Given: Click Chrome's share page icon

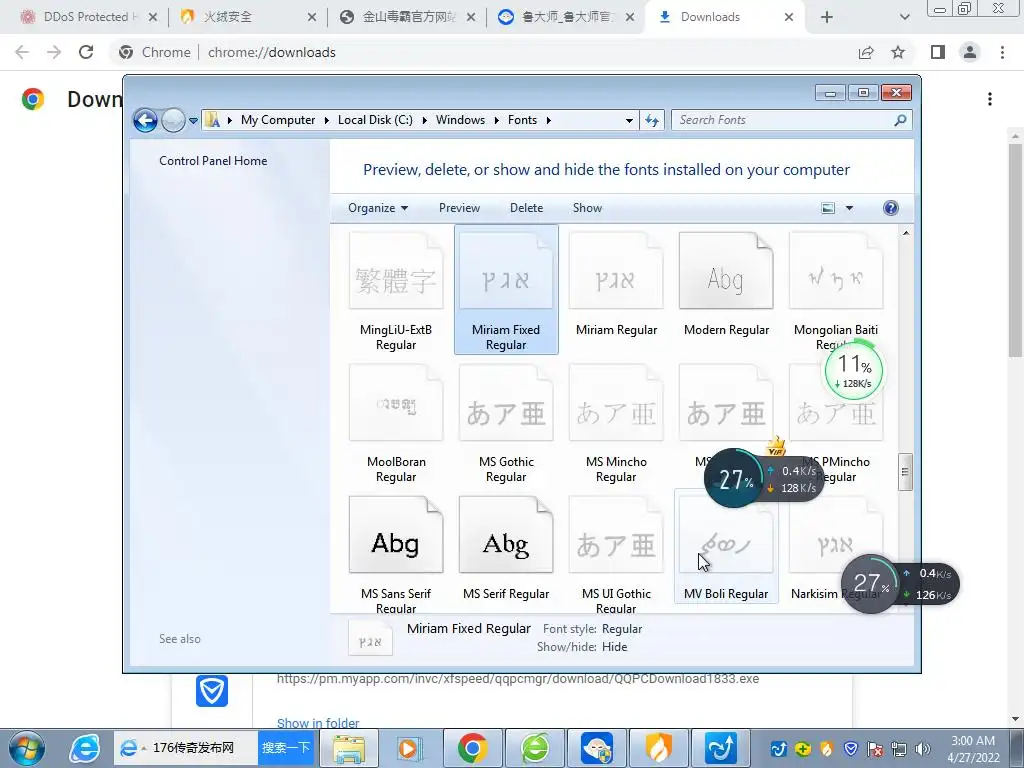Looking at the screenshot, I should [x=866, y=52].
